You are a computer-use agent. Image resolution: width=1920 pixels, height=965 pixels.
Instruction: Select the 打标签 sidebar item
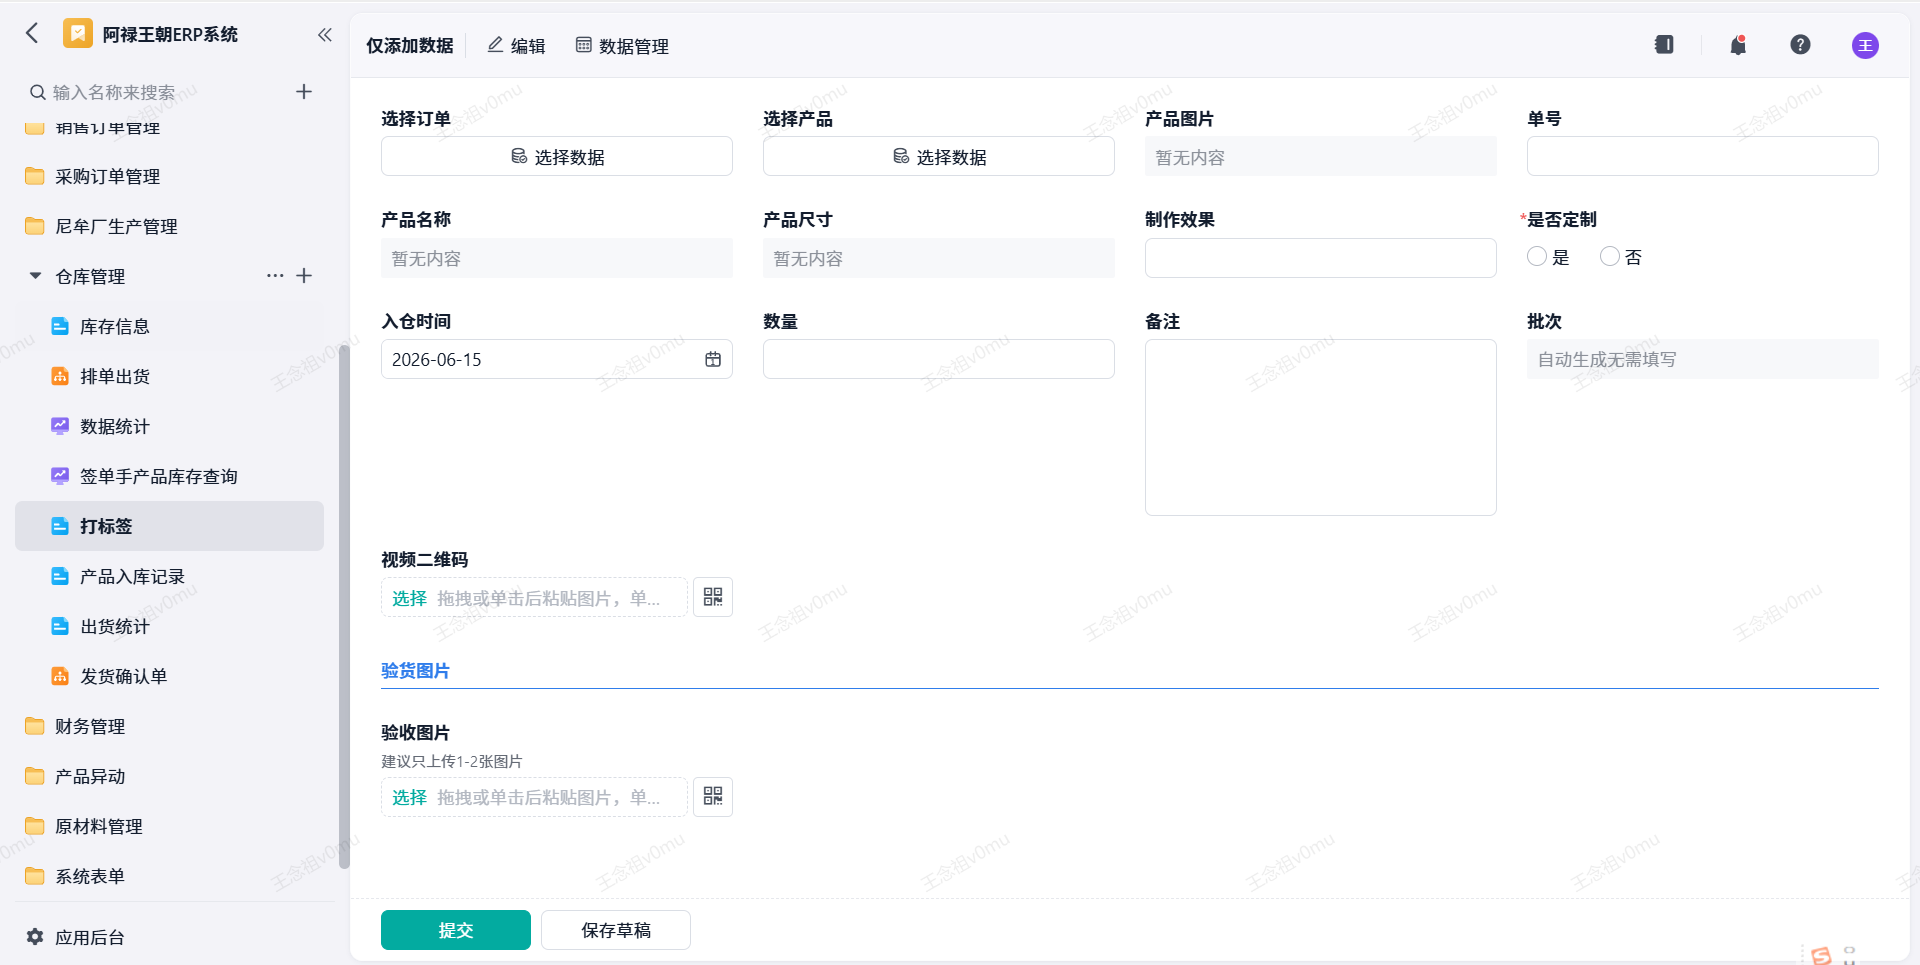coord(169,526)
